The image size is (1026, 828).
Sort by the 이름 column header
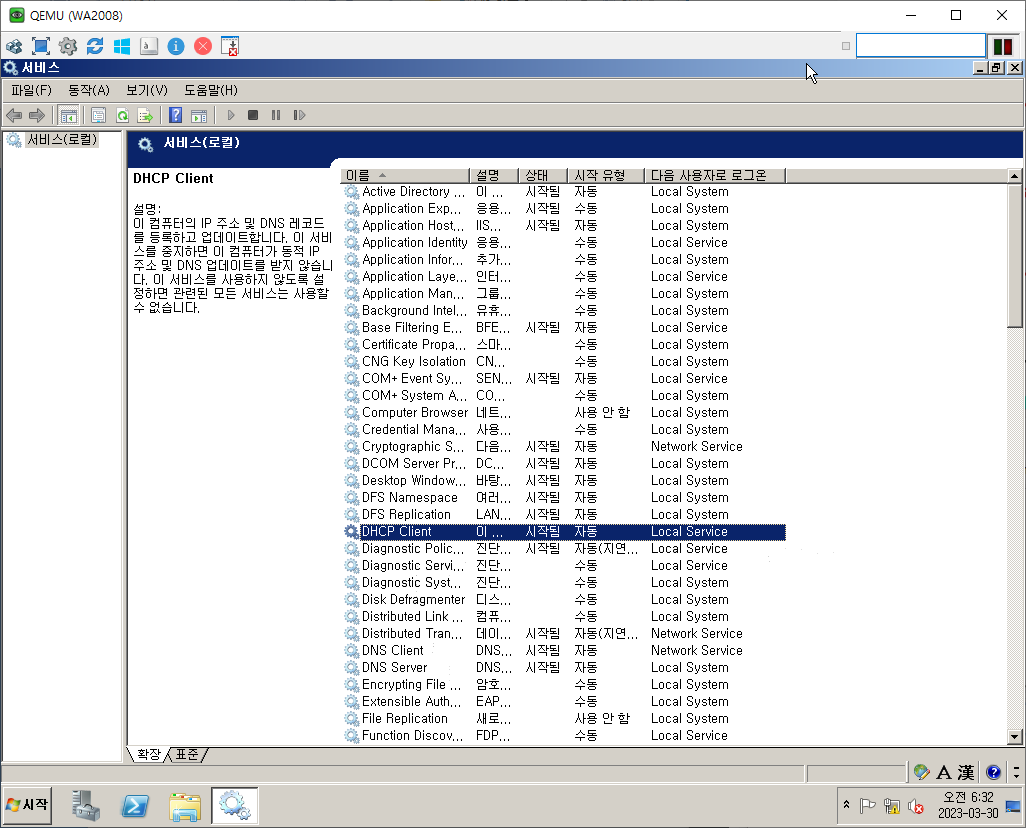[x=405, y=175]
